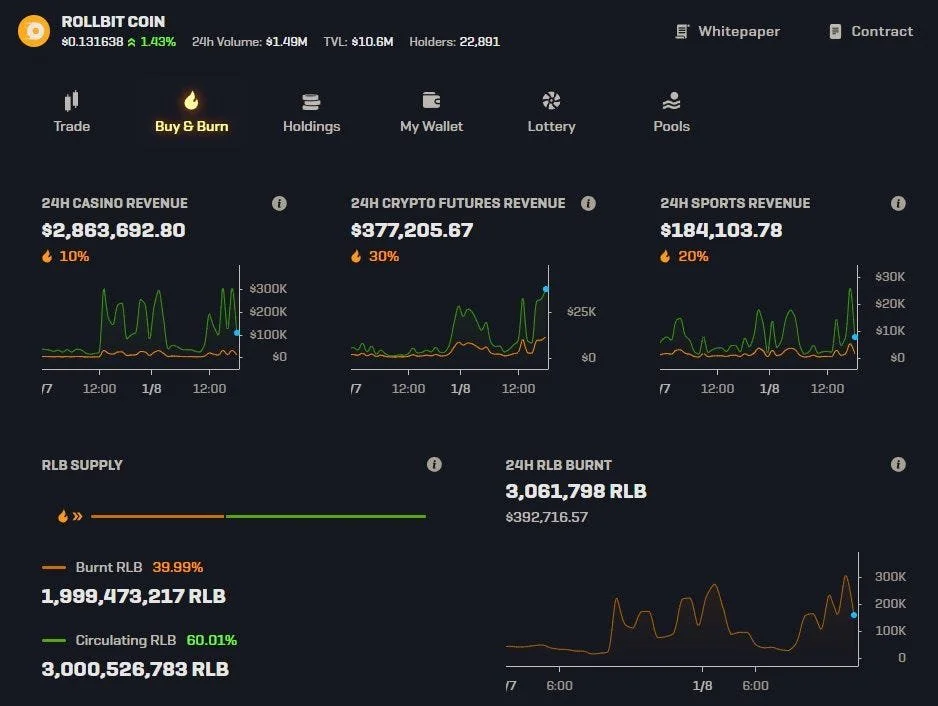Open the Whitepaper link
938x706 pixels.
tap(728, 31)
